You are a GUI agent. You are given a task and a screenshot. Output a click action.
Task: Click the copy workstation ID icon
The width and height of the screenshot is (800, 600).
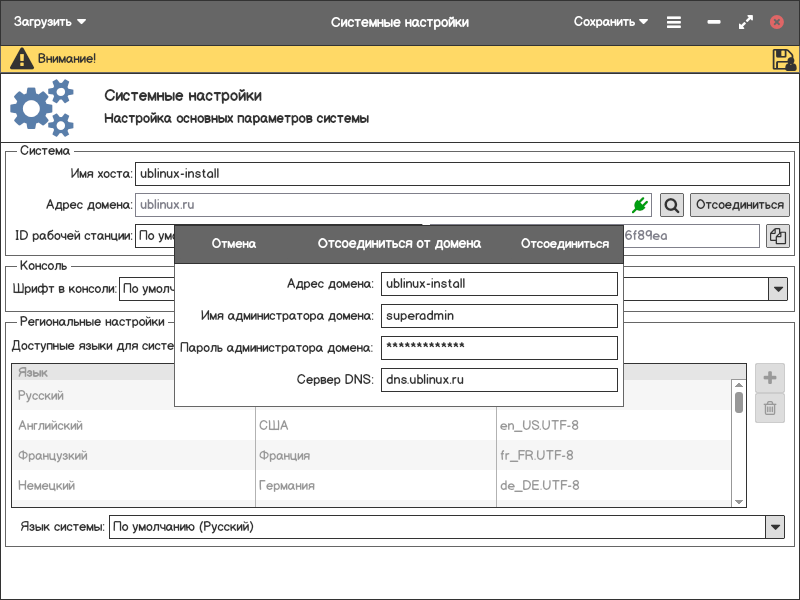777,236
